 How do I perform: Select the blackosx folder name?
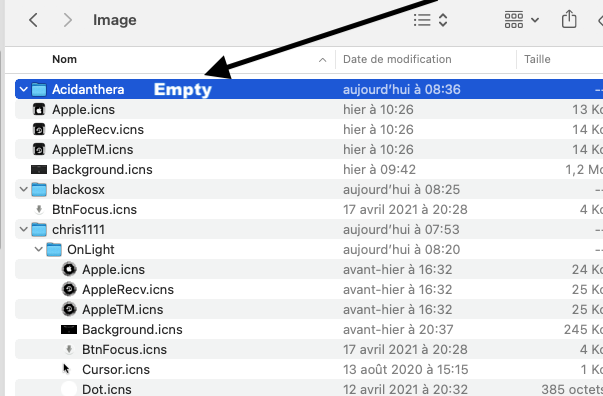point(78,189)
